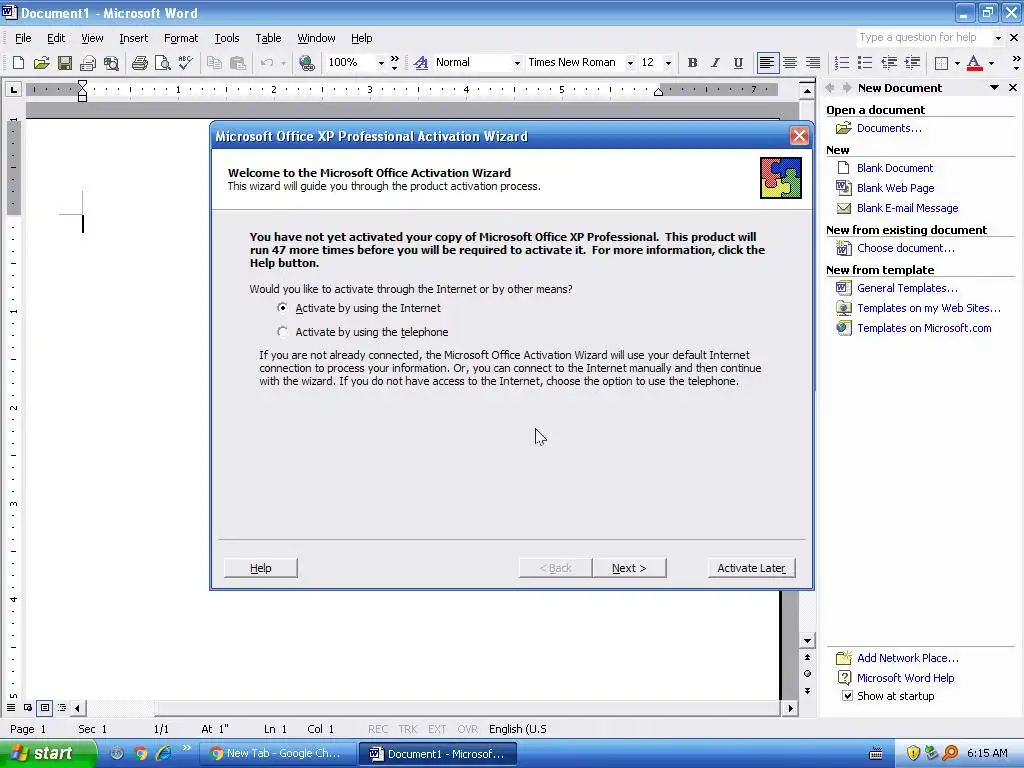The image size is (1024, 768).
Task: Toggle Underline formatting
Action: pyautogui.click(x=738, y=63)
